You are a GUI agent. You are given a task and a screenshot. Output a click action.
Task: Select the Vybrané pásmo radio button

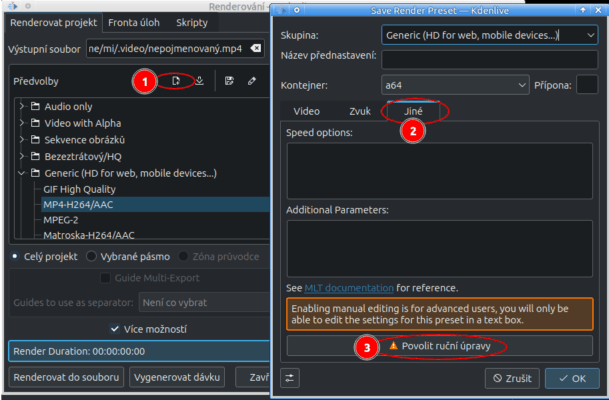[x=90, y=255]
